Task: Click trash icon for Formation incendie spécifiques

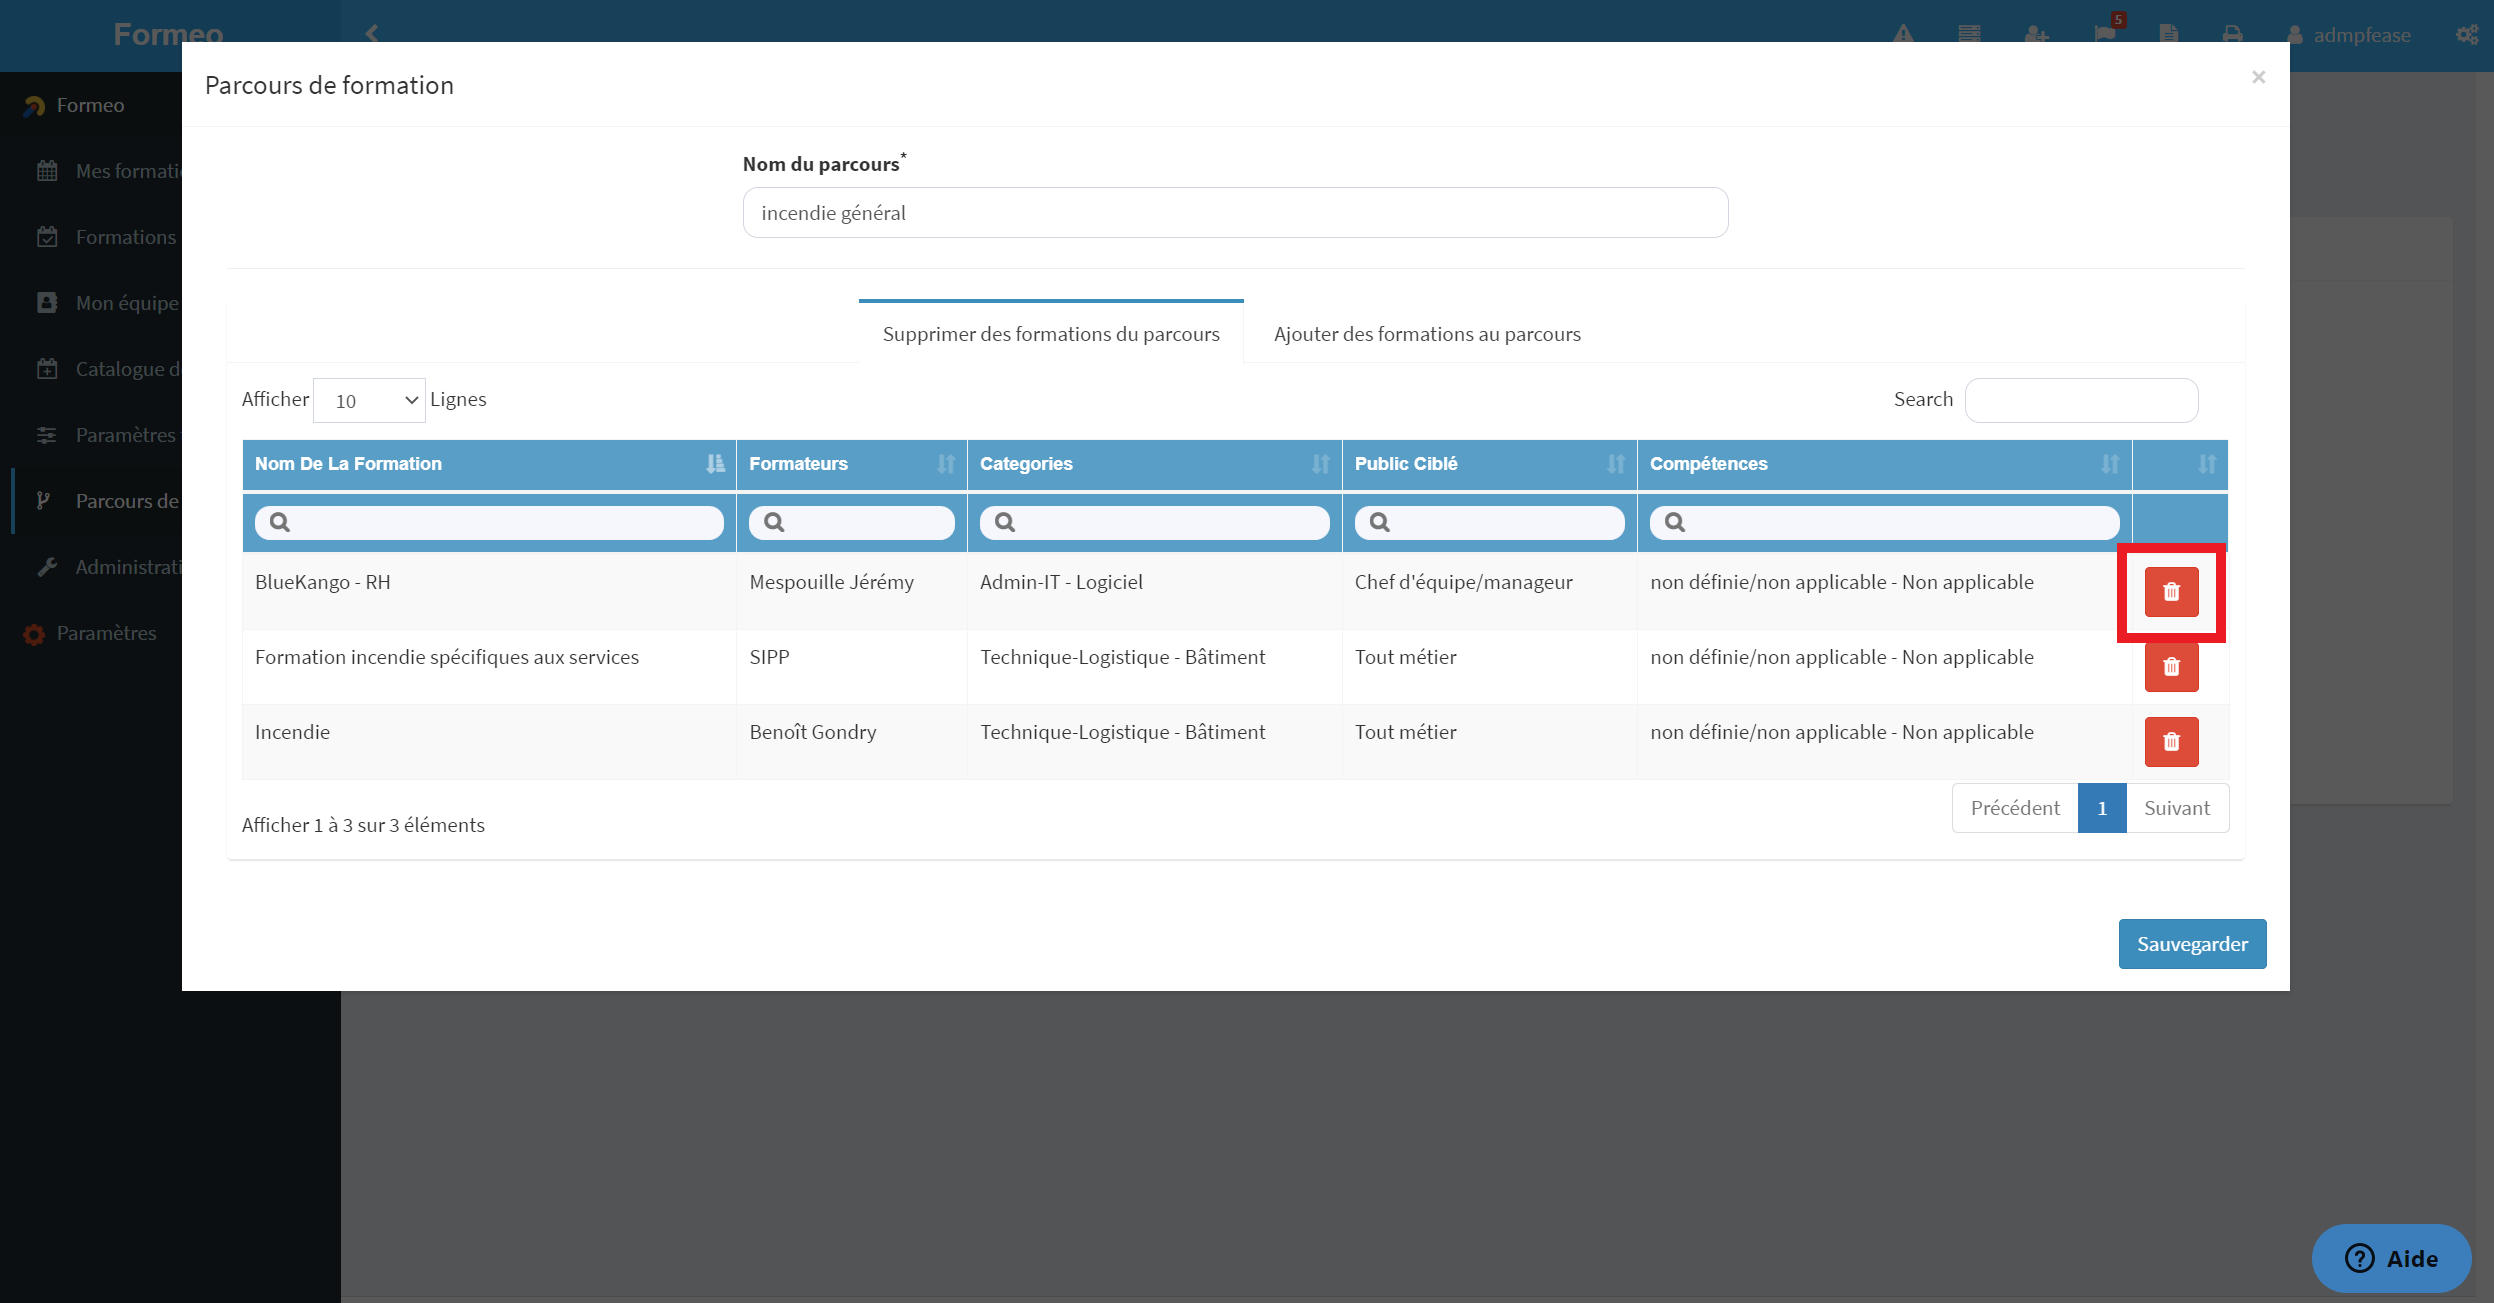Action: (2171, 667)
